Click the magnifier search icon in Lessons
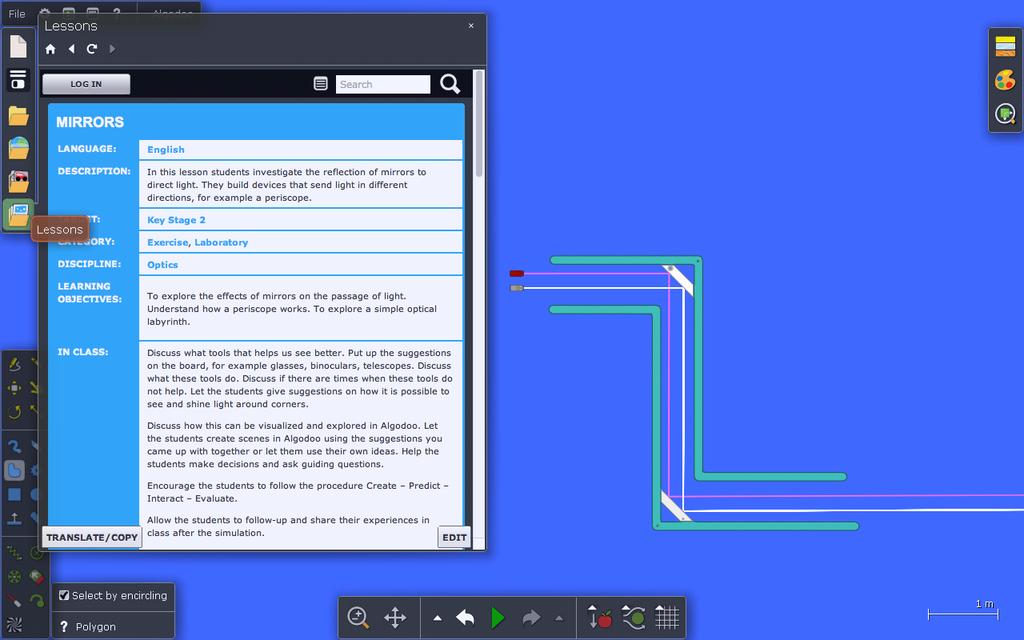The width and height of the screenshot is (1024, 640). (x=450, y=84)
